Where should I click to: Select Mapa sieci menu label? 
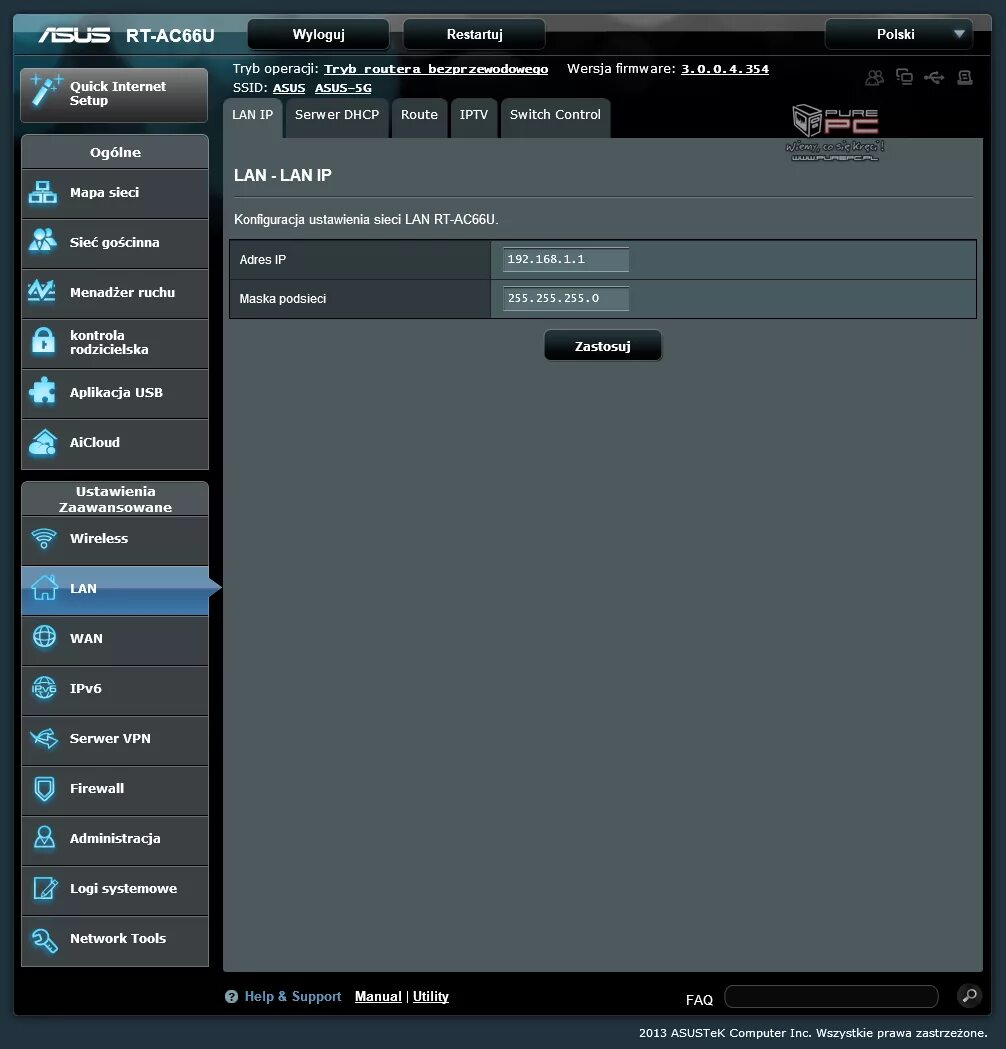click(104, 193)
